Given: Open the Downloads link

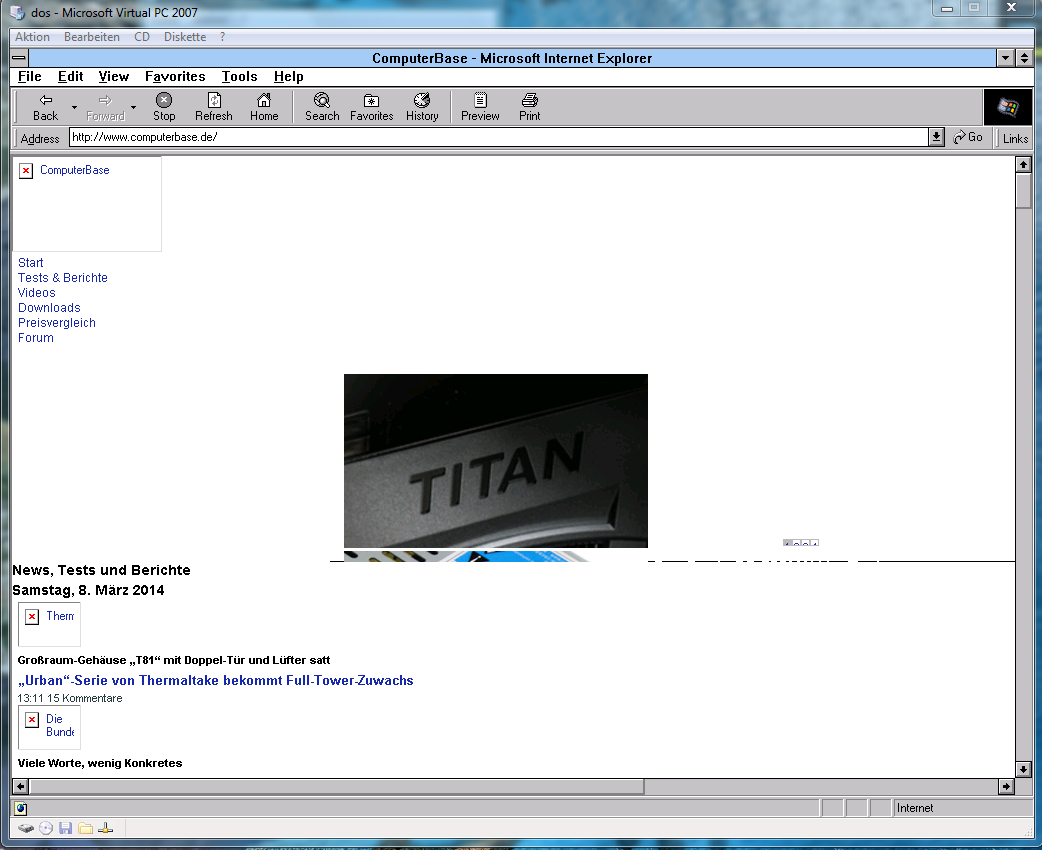Looking at the screenshot, I should [49, 308].
